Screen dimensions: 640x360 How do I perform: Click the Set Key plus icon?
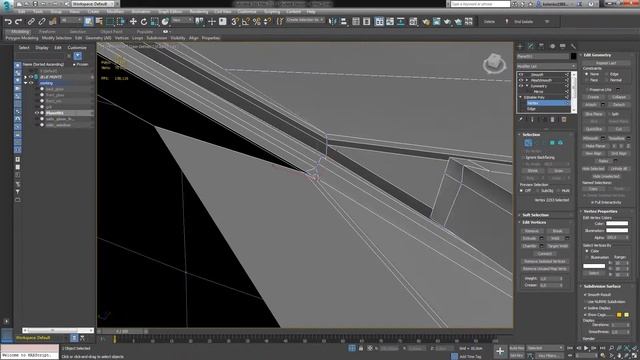[500, 351]
